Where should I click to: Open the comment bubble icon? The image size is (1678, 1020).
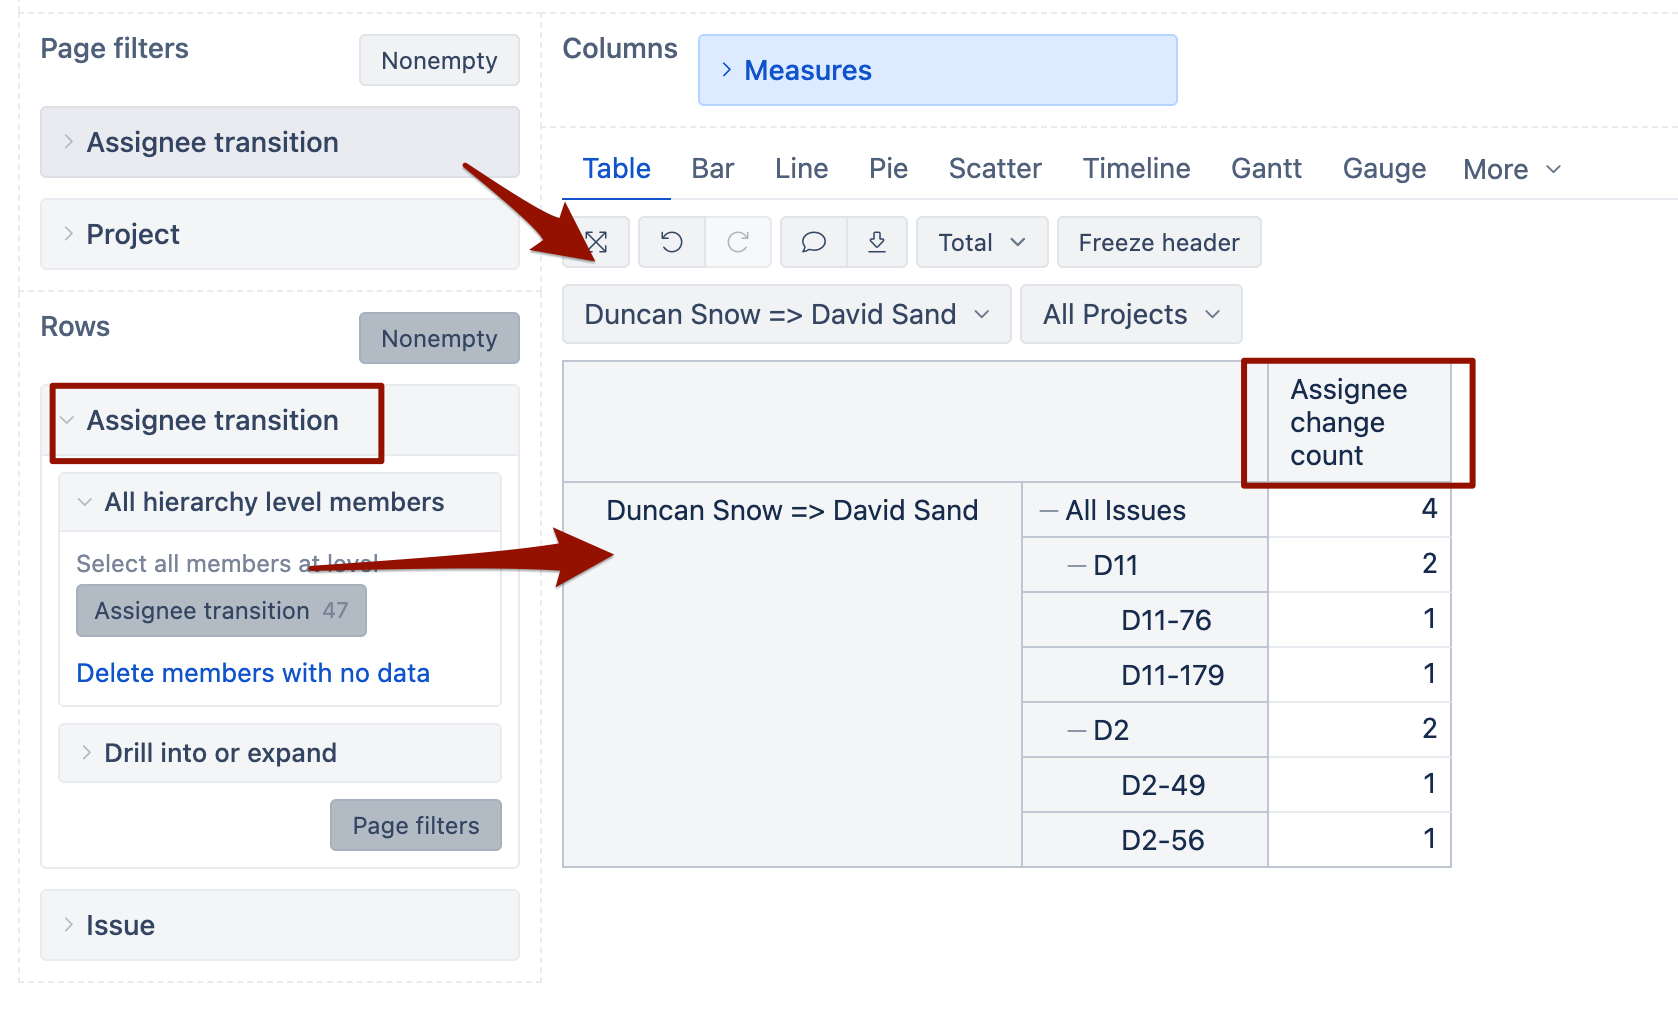click(x=814, y=242)
